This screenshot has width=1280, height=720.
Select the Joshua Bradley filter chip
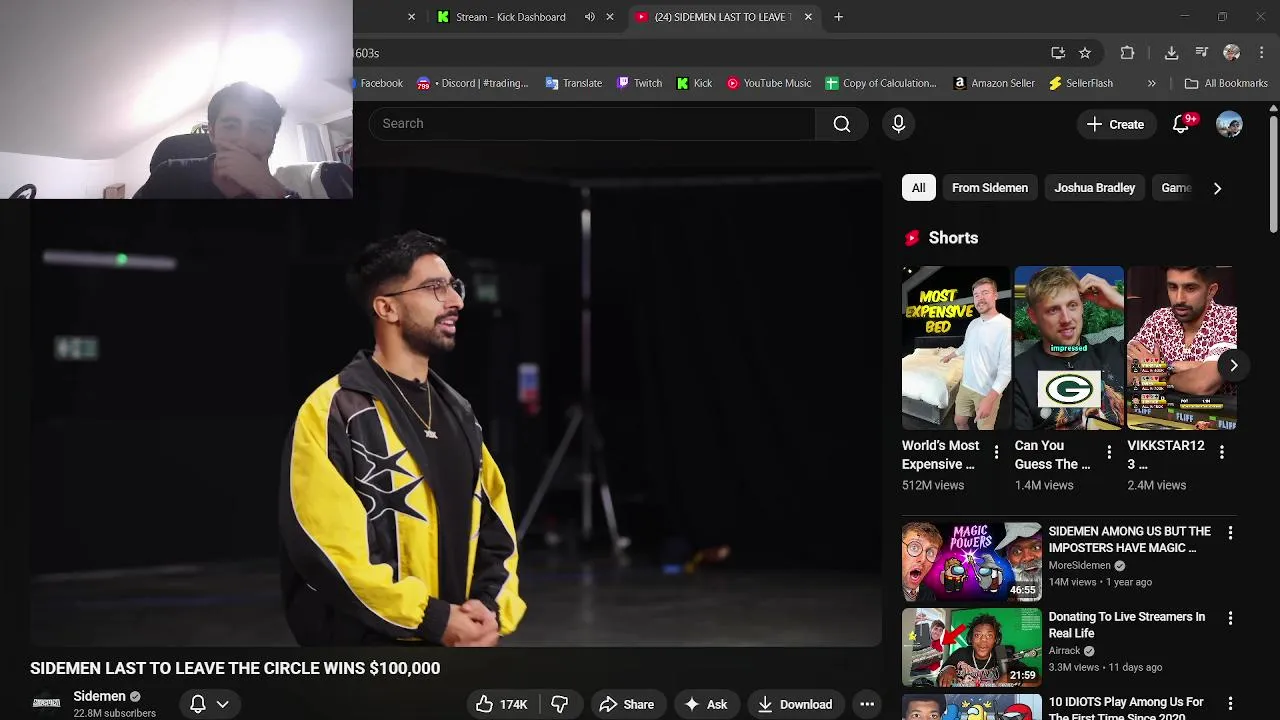pos(1094,188)
